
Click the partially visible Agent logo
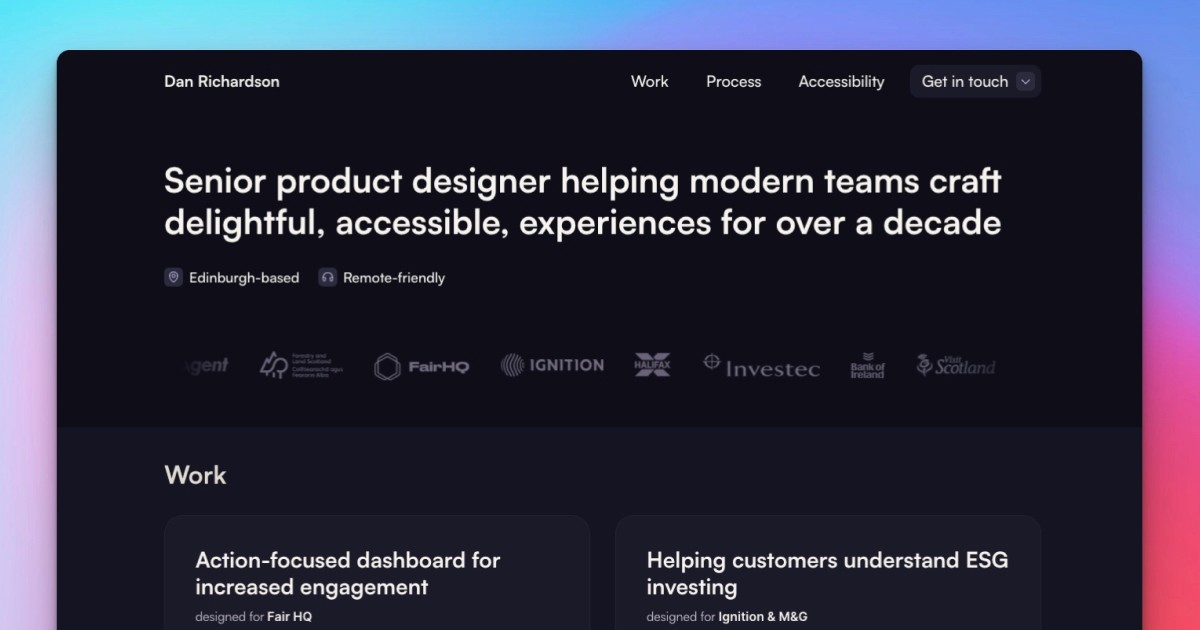pyautogui.click(x=208, y=365)
